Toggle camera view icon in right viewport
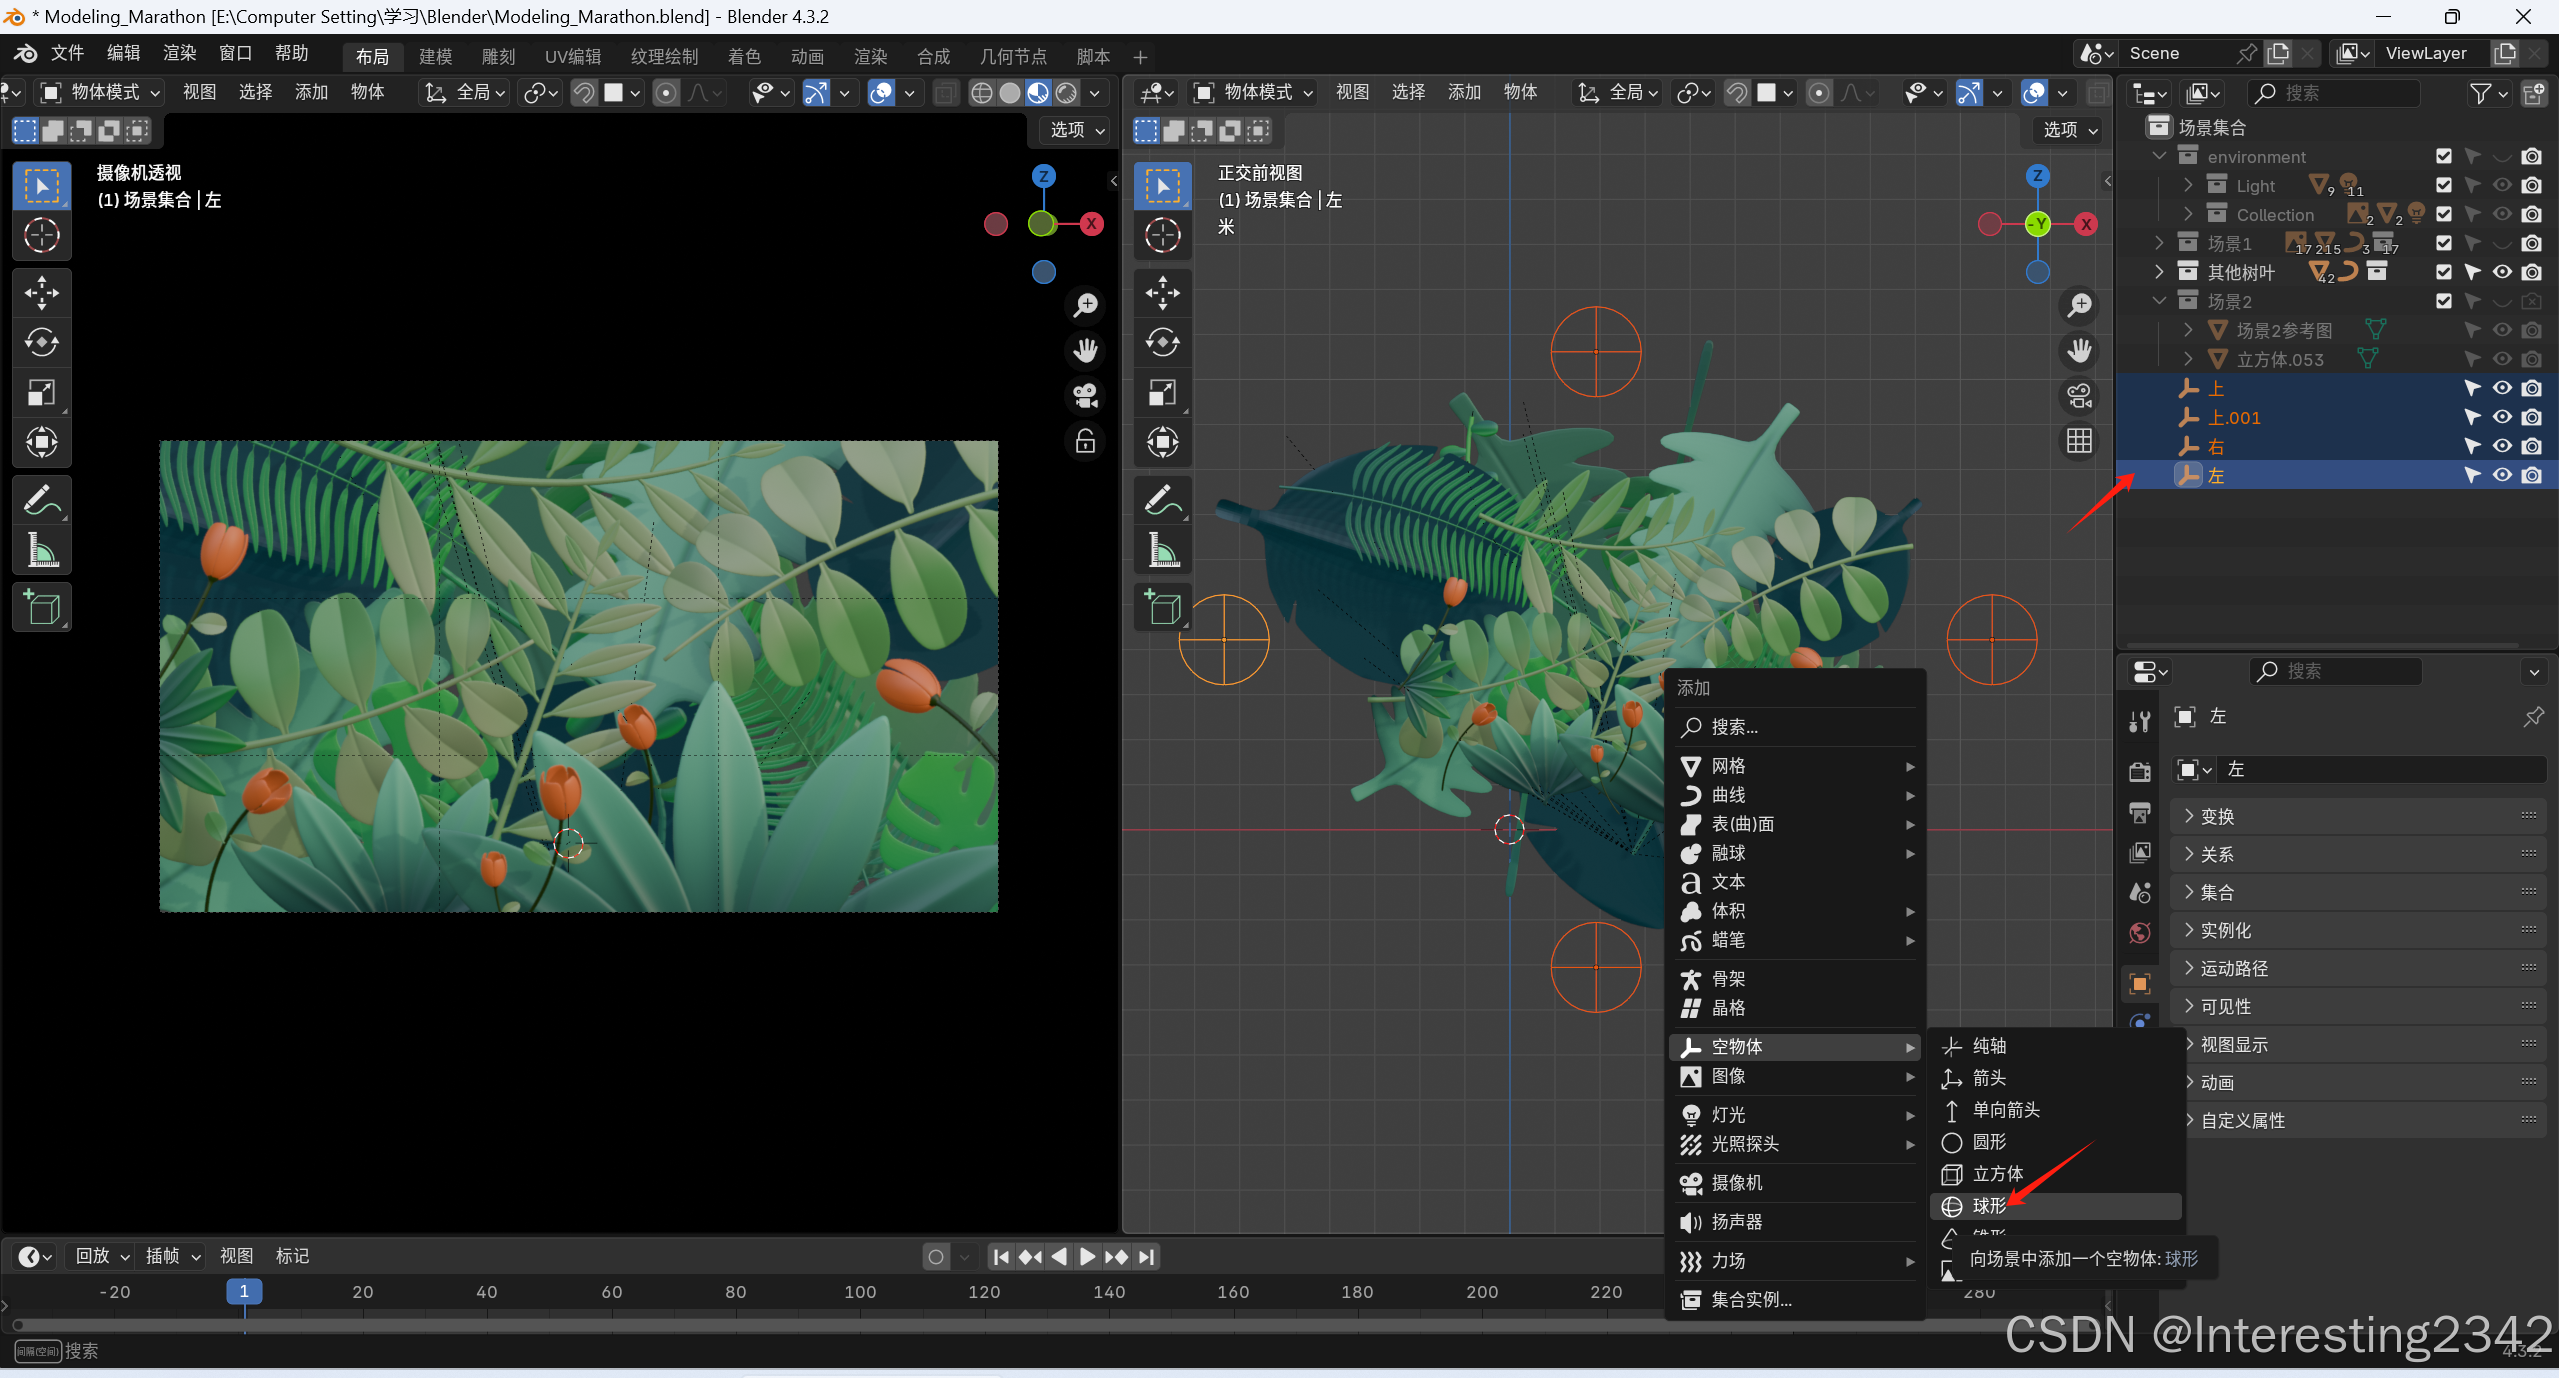 point(2079,396)
